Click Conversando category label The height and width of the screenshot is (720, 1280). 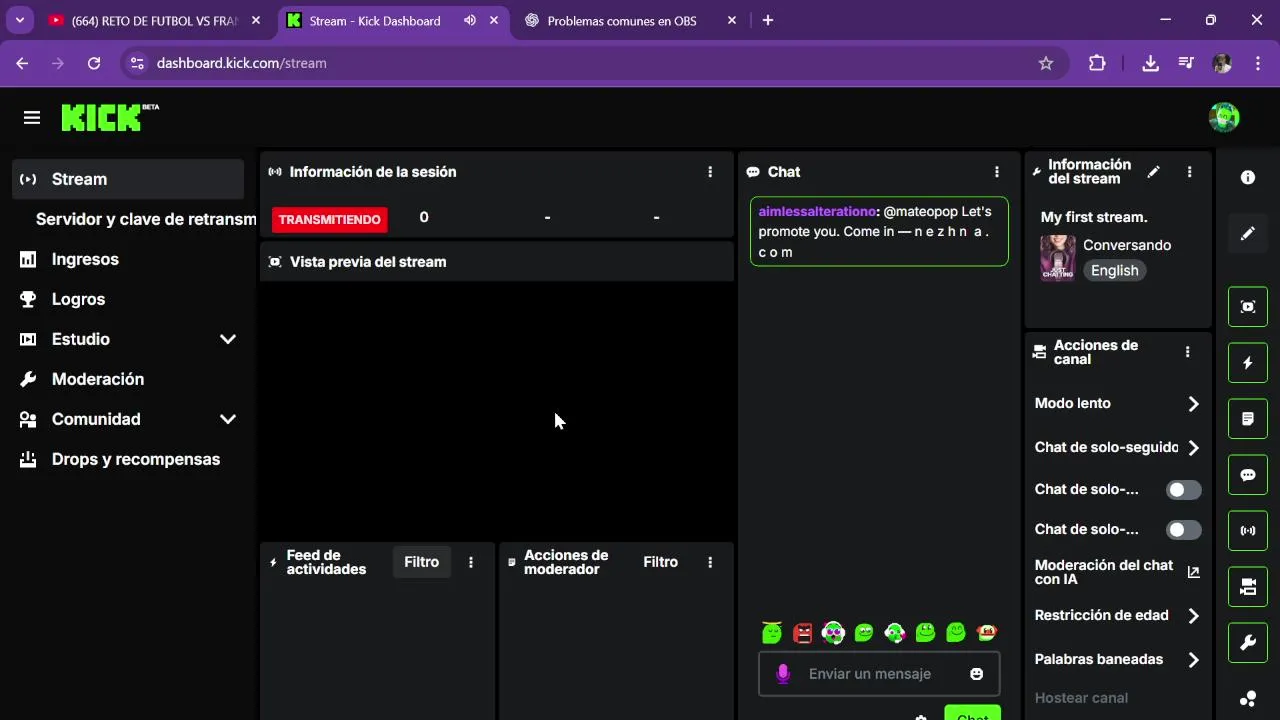(1127, 245)
